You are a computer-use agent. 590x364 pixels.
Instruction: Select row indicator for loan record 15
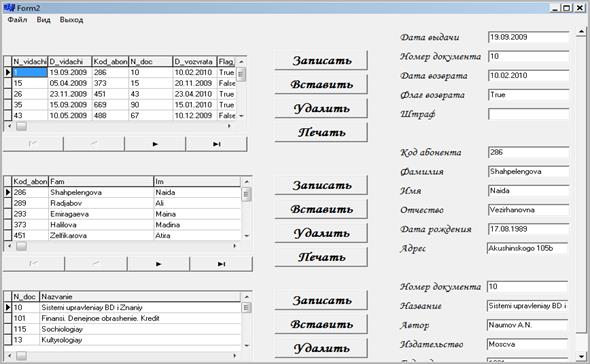point(8,83)
